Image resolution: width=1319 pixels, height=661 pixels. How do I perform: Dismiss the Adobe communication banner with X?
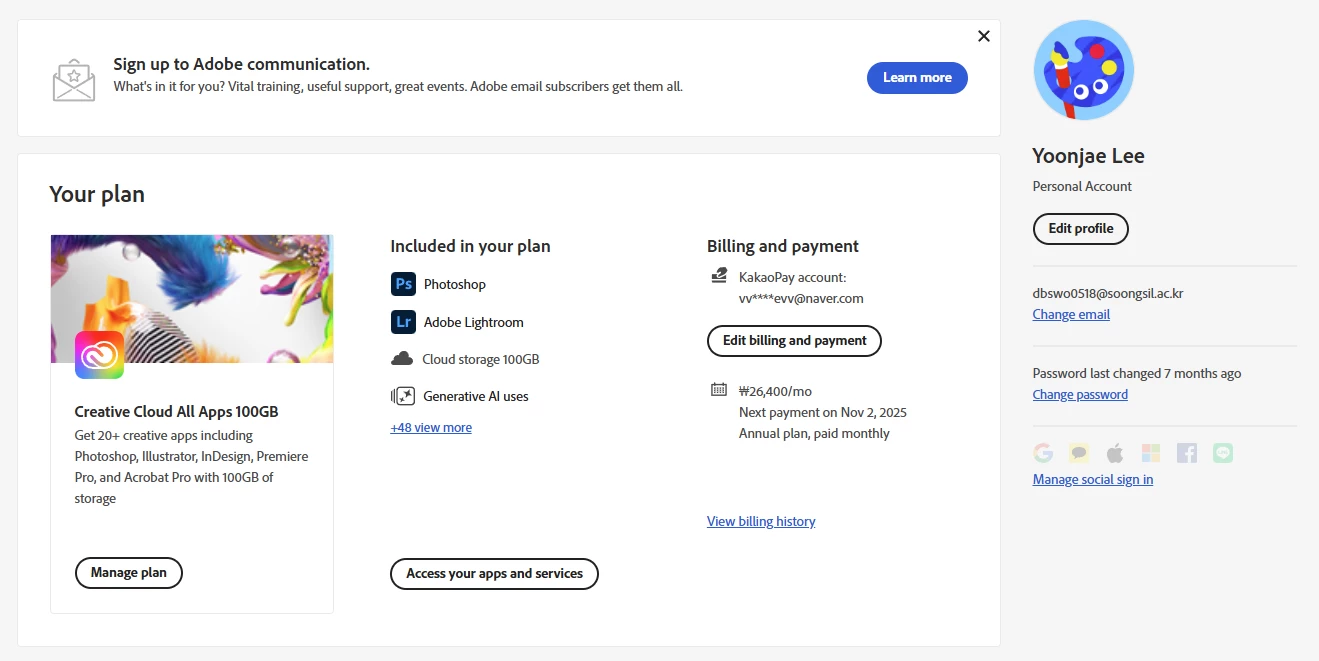984,36
